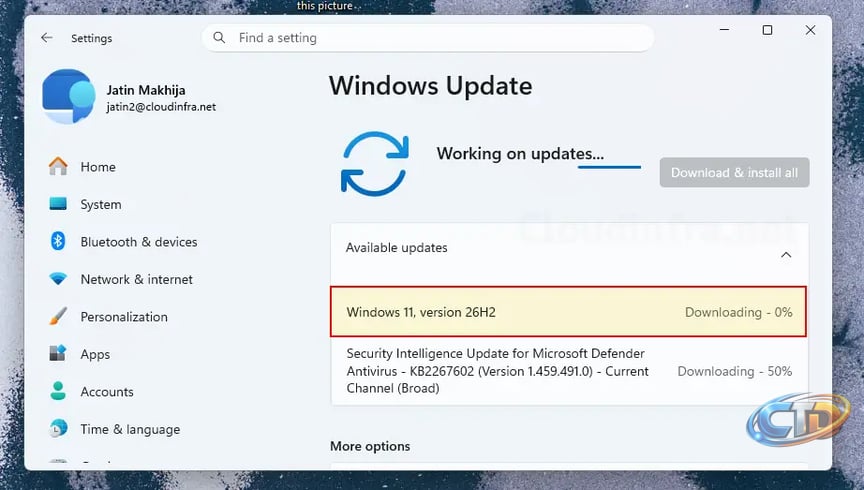This screenshot has width=864, height=490.
Task: Click the Apps icon in sidebar
Action: (58, 353)
